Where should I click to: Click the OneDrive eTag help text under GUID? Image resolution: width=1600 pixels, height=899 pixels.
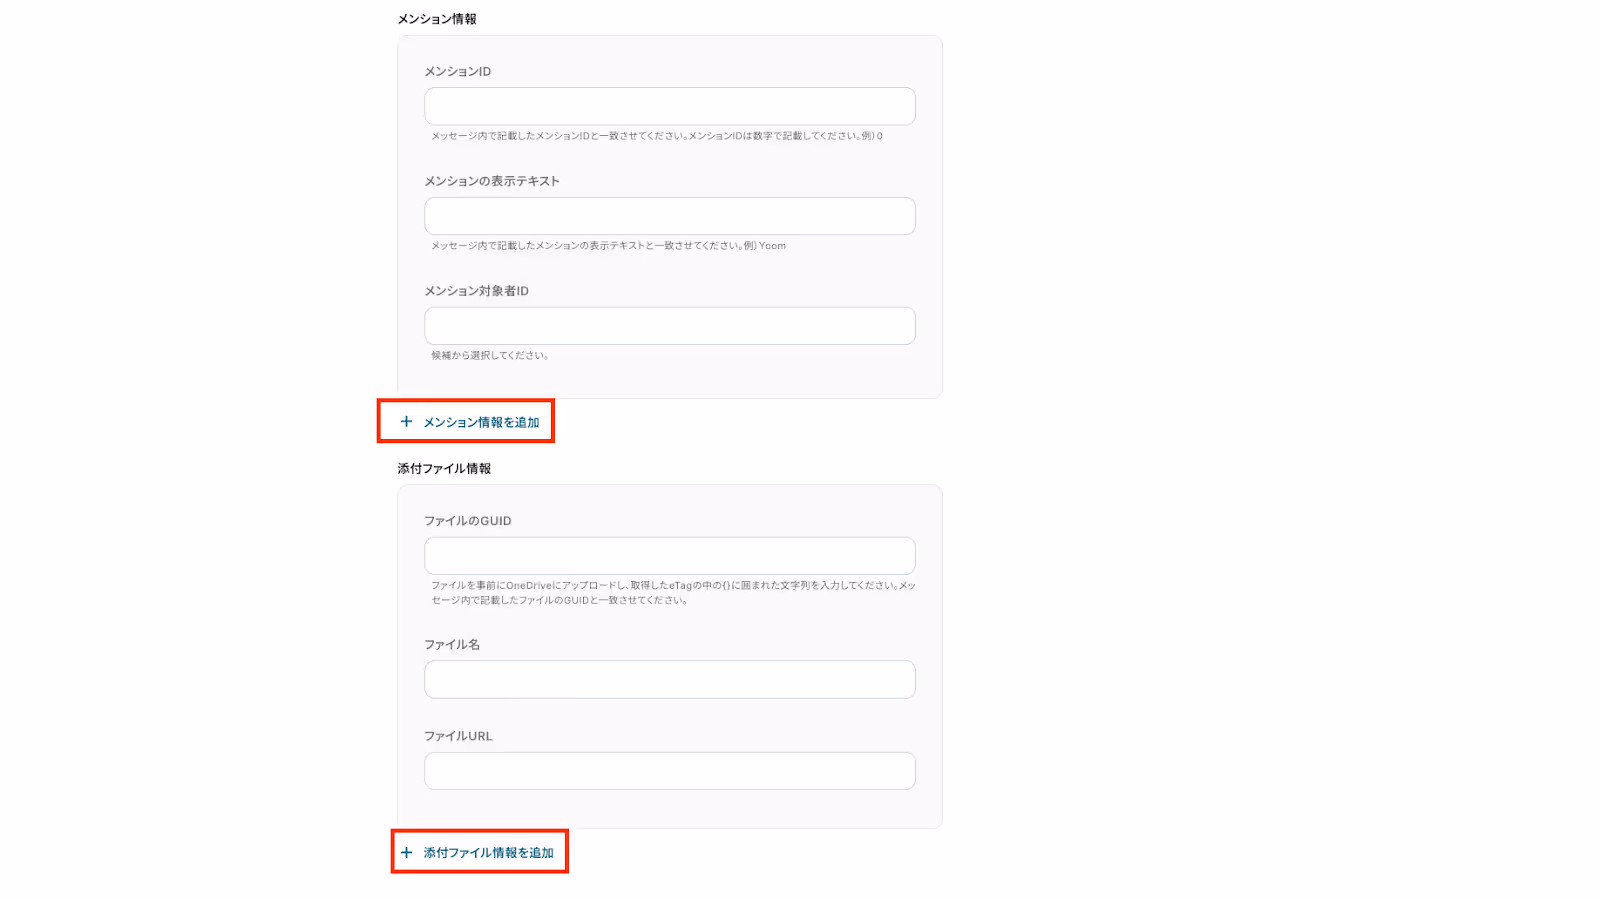pos(673,593)
